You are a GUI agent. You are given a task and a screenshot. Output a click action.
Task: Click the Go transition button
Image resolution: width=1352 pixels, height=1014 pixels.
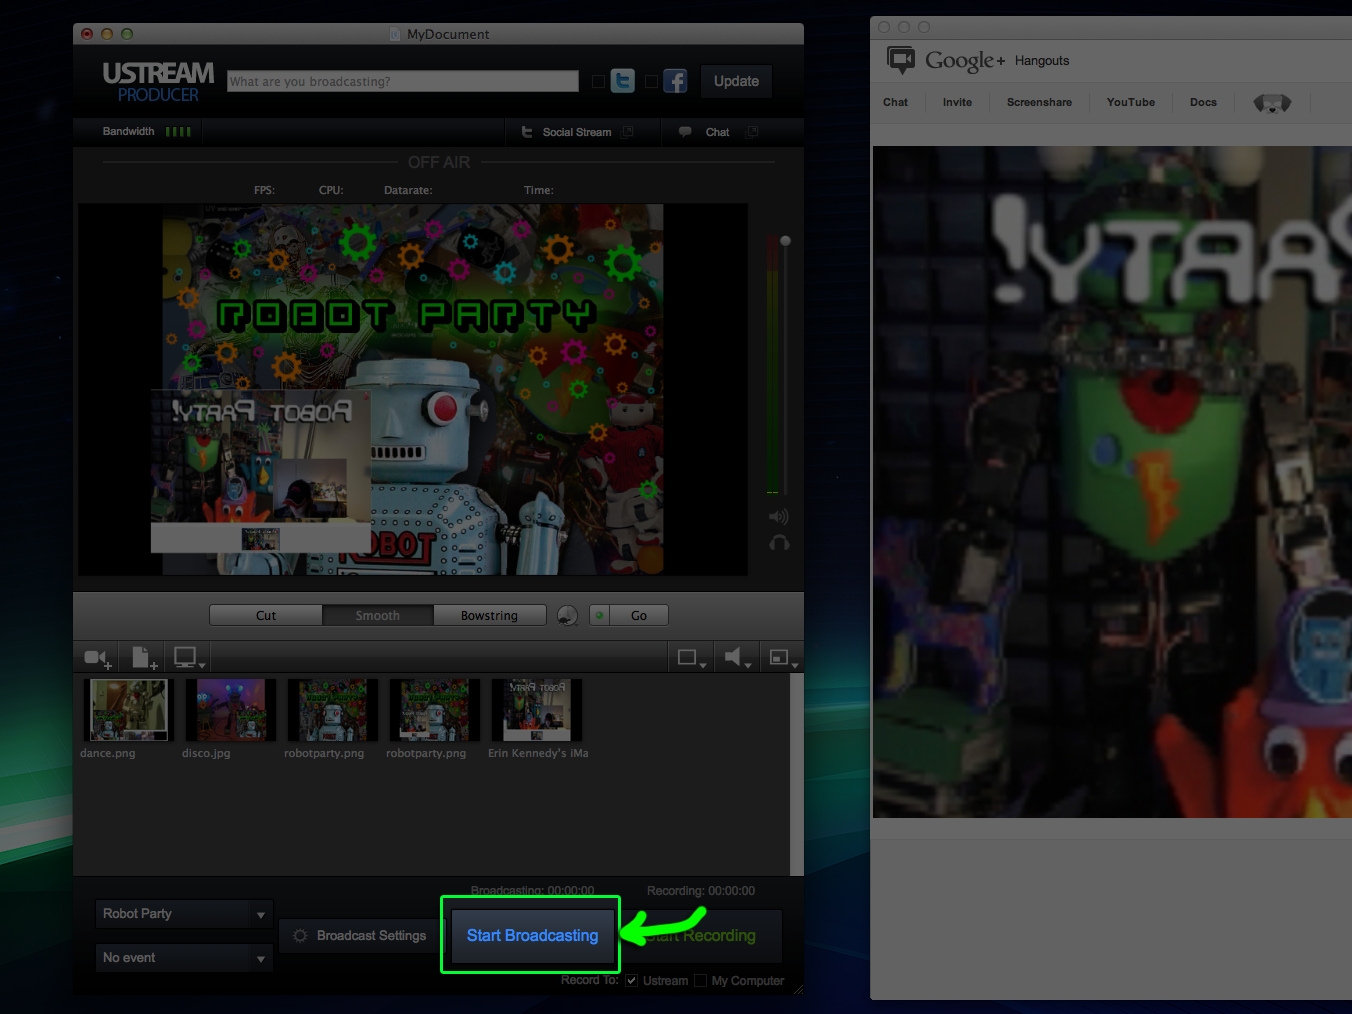click(x=639, y=616)
